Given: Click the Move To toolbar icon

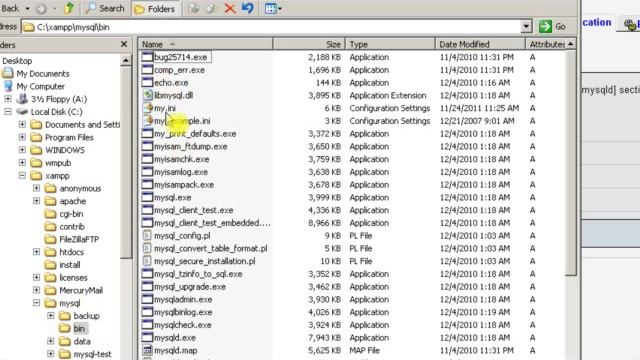Looking at the screenshot, I should point(193,8).
